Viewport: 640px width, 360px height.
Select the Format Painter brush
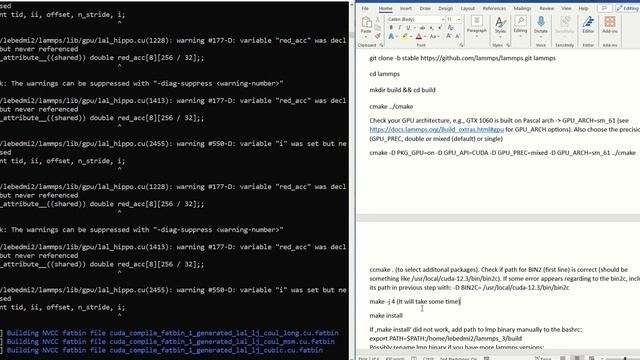[378, 36]
